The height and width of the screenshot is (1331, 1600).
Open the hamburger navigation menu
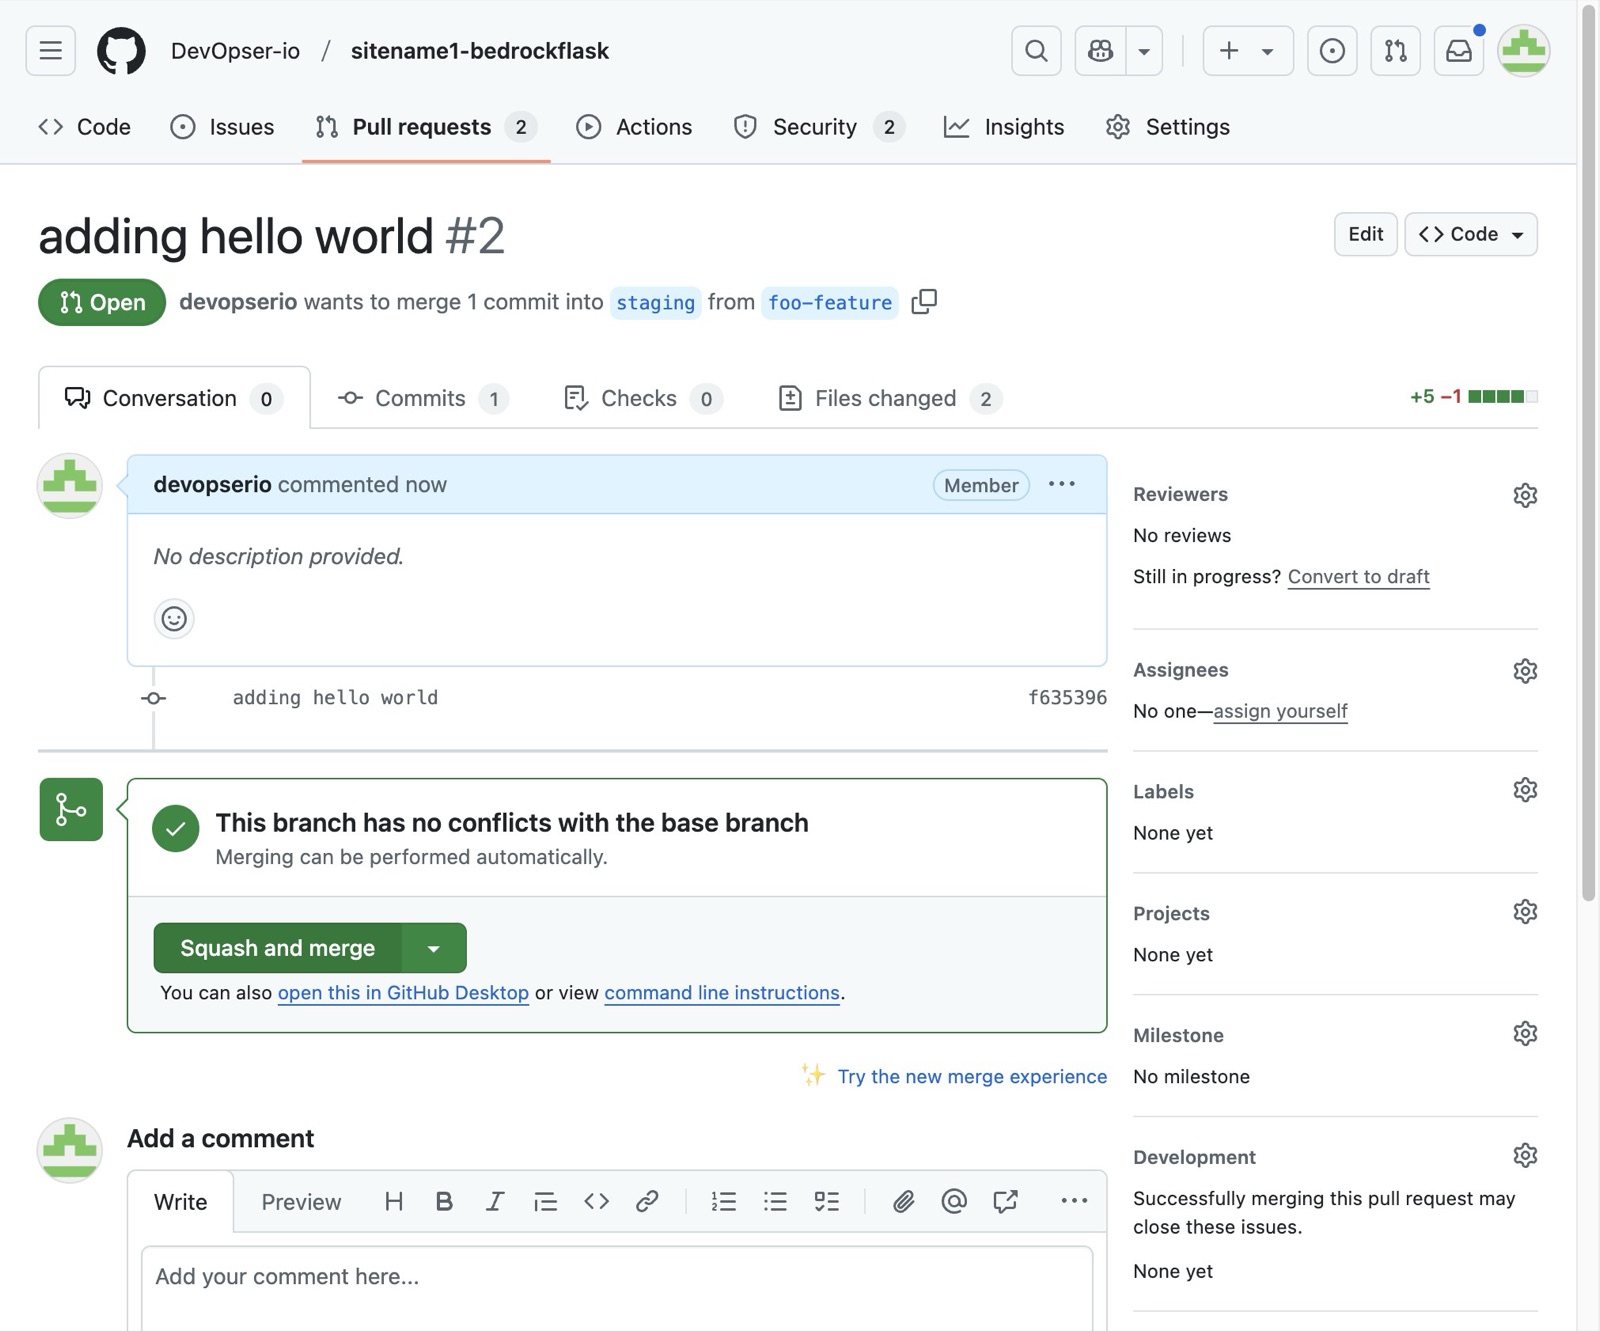pyautogui.click(x=51, y=51)
